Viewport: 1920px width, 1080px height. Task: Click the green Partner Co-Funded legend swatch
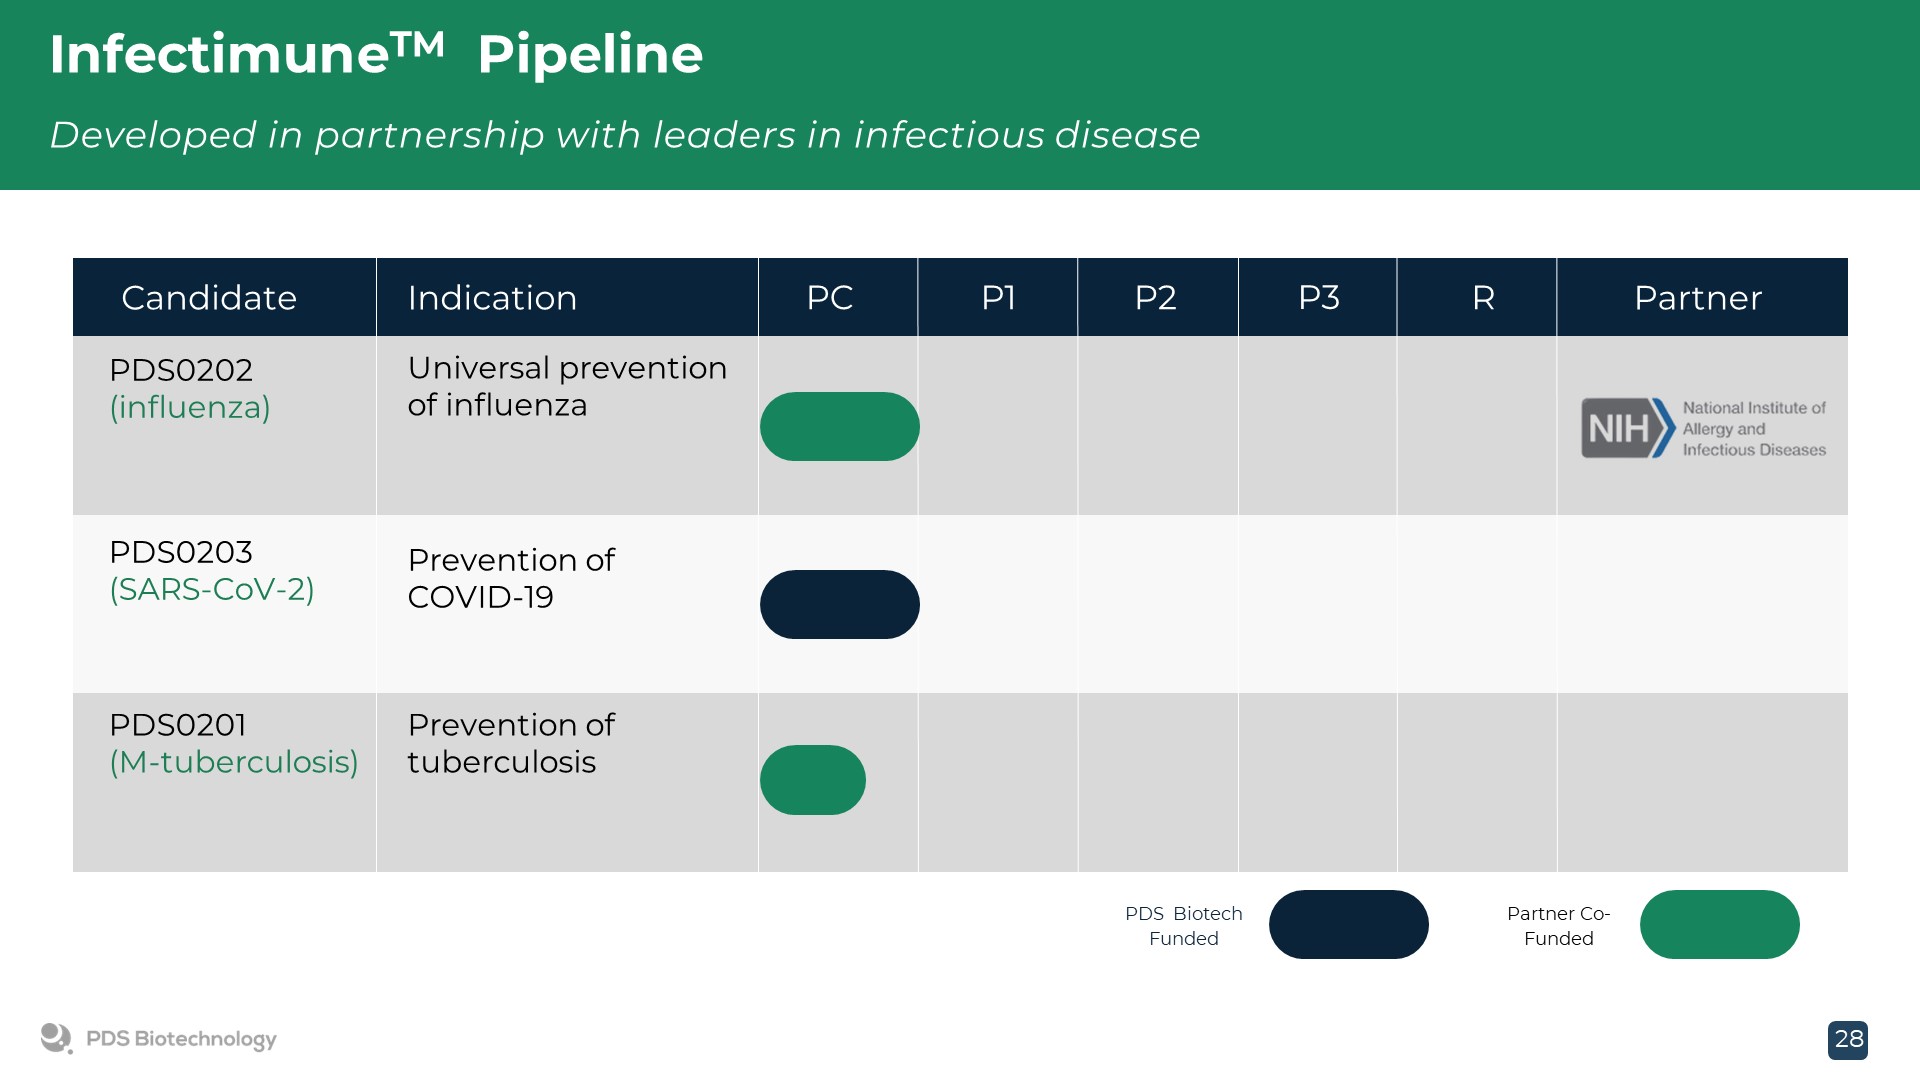[x=1719, y=925]
